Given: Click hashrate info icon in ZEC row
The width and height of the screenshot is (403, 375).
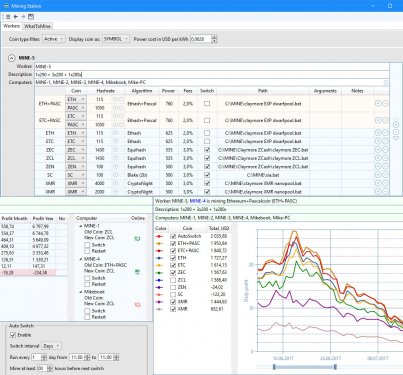Looking at the screenshot, I should pos(115,150).
